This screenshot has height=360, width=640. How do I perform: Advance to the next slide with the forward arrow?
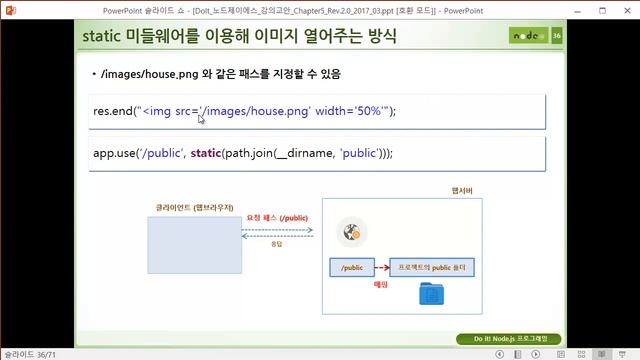(536, 354)
